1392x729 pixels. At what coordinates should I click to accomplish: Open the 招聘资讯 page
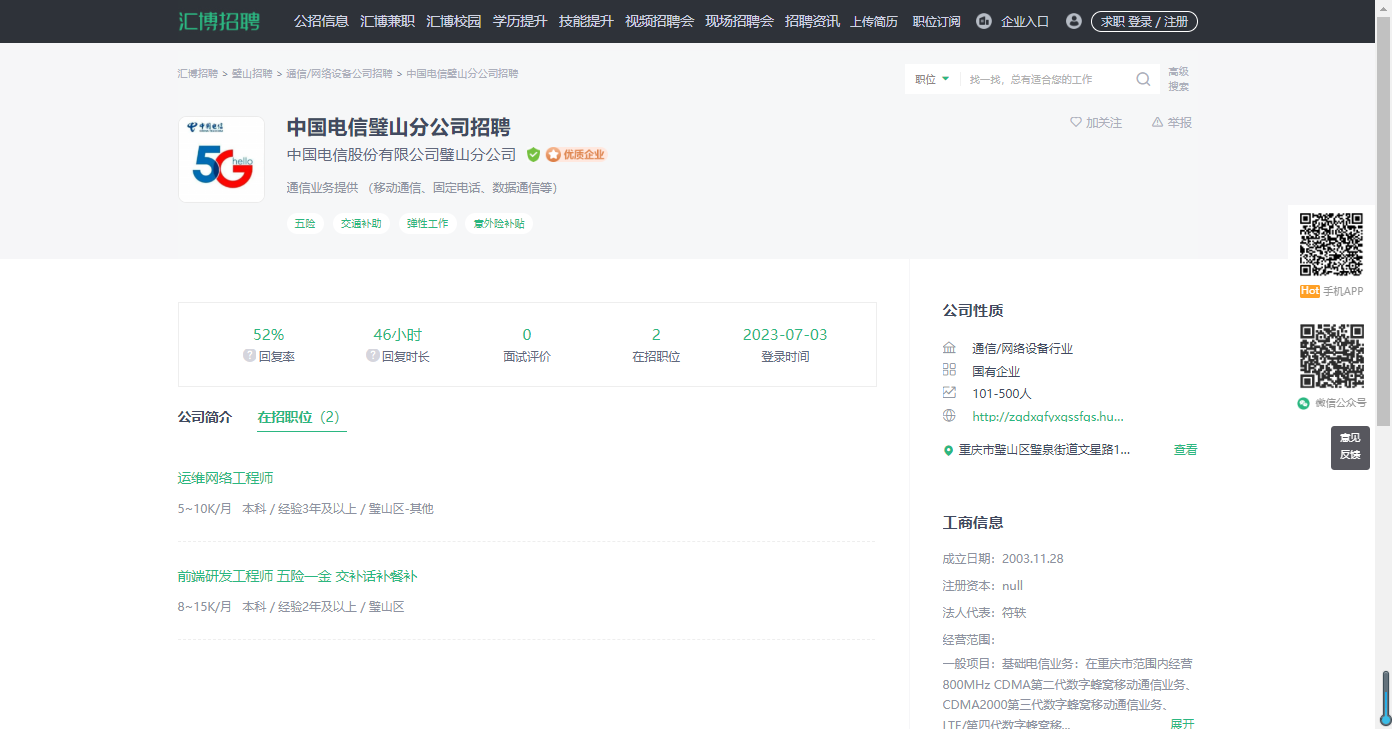(812, 21)
